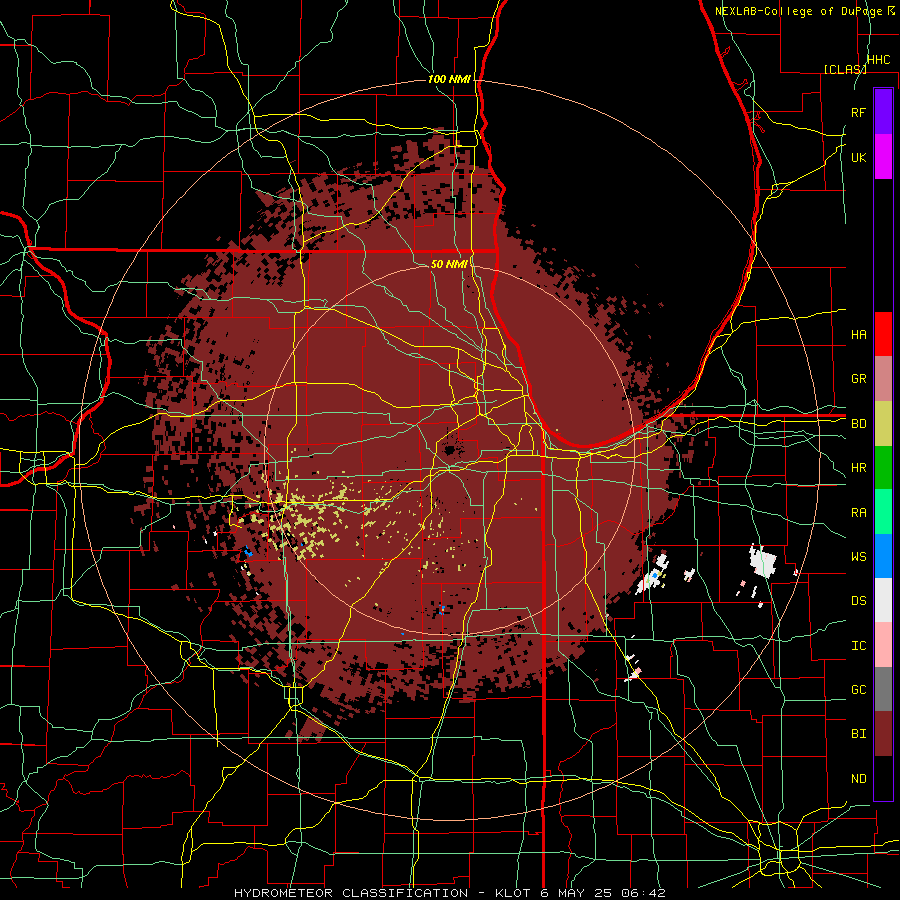The width and height of the screenshot is (900, 900).
Task: Click the "[CLAS]" legend header
Action: pos(845,69)
